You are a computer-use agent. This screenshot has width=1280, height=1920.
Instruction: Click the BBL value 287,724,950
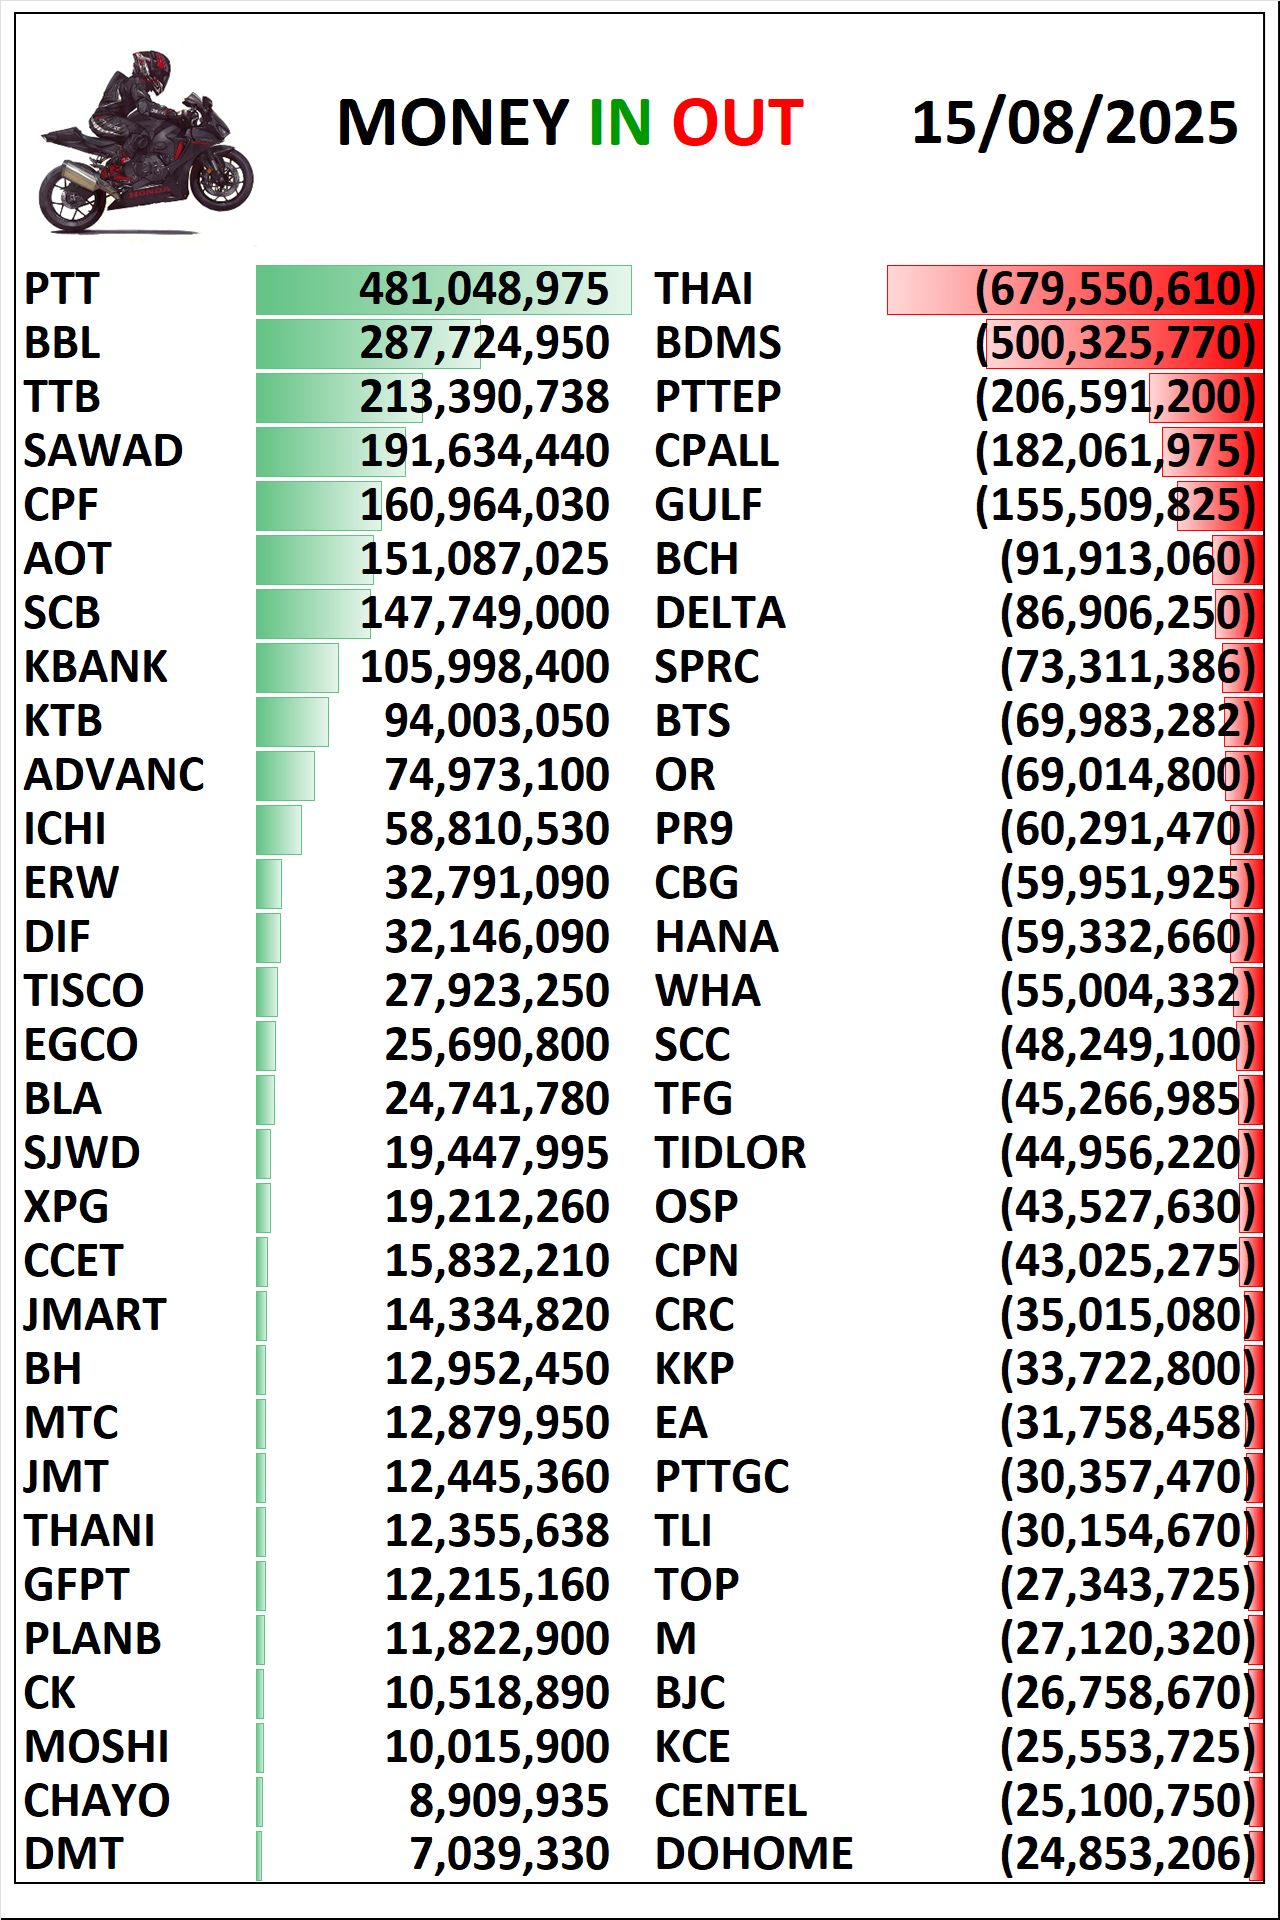click(485, 343)
